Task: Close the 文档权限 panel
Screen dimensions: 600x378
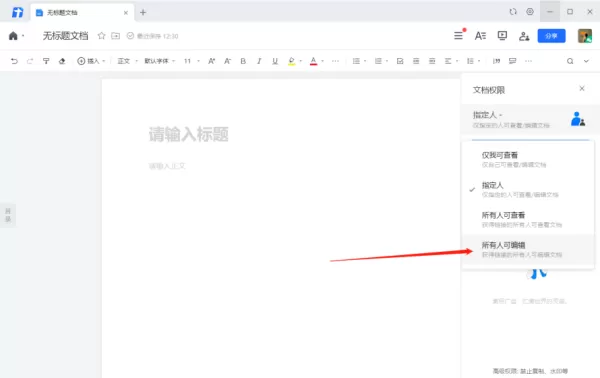Action: [x=582, y=88]
